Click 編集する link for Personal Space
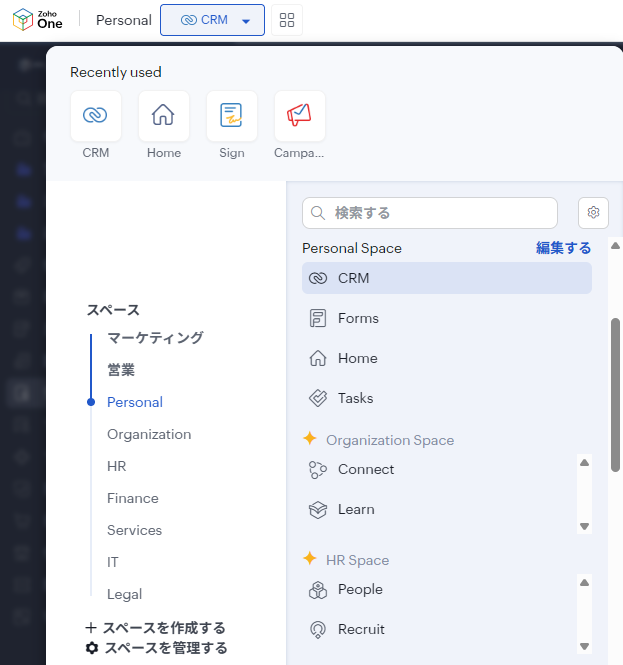Image resolution: width=623 pixels, height=665 pixels. [563, 248]
